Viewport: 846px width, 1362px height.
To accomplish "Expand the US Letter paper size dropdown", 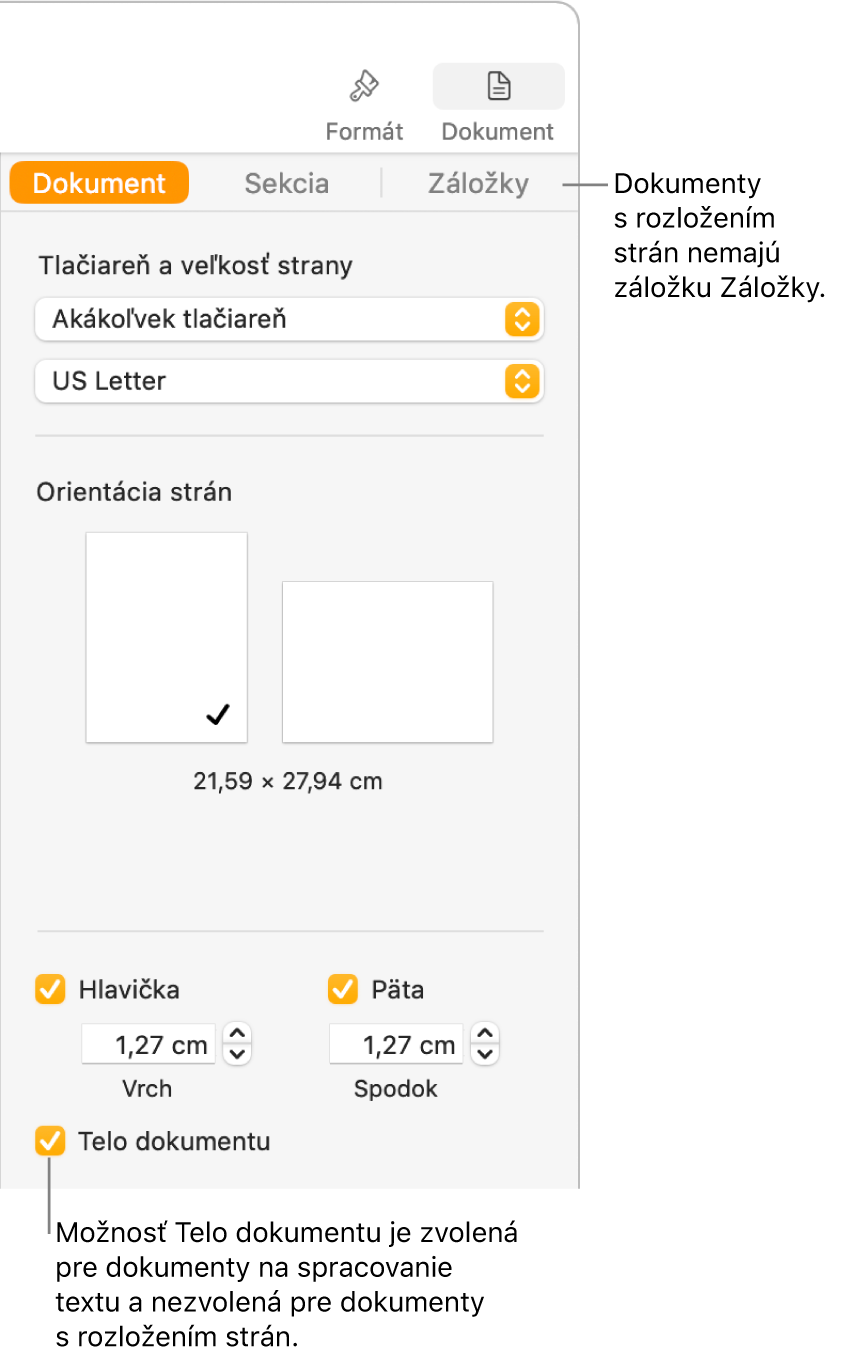I will 289,381.
